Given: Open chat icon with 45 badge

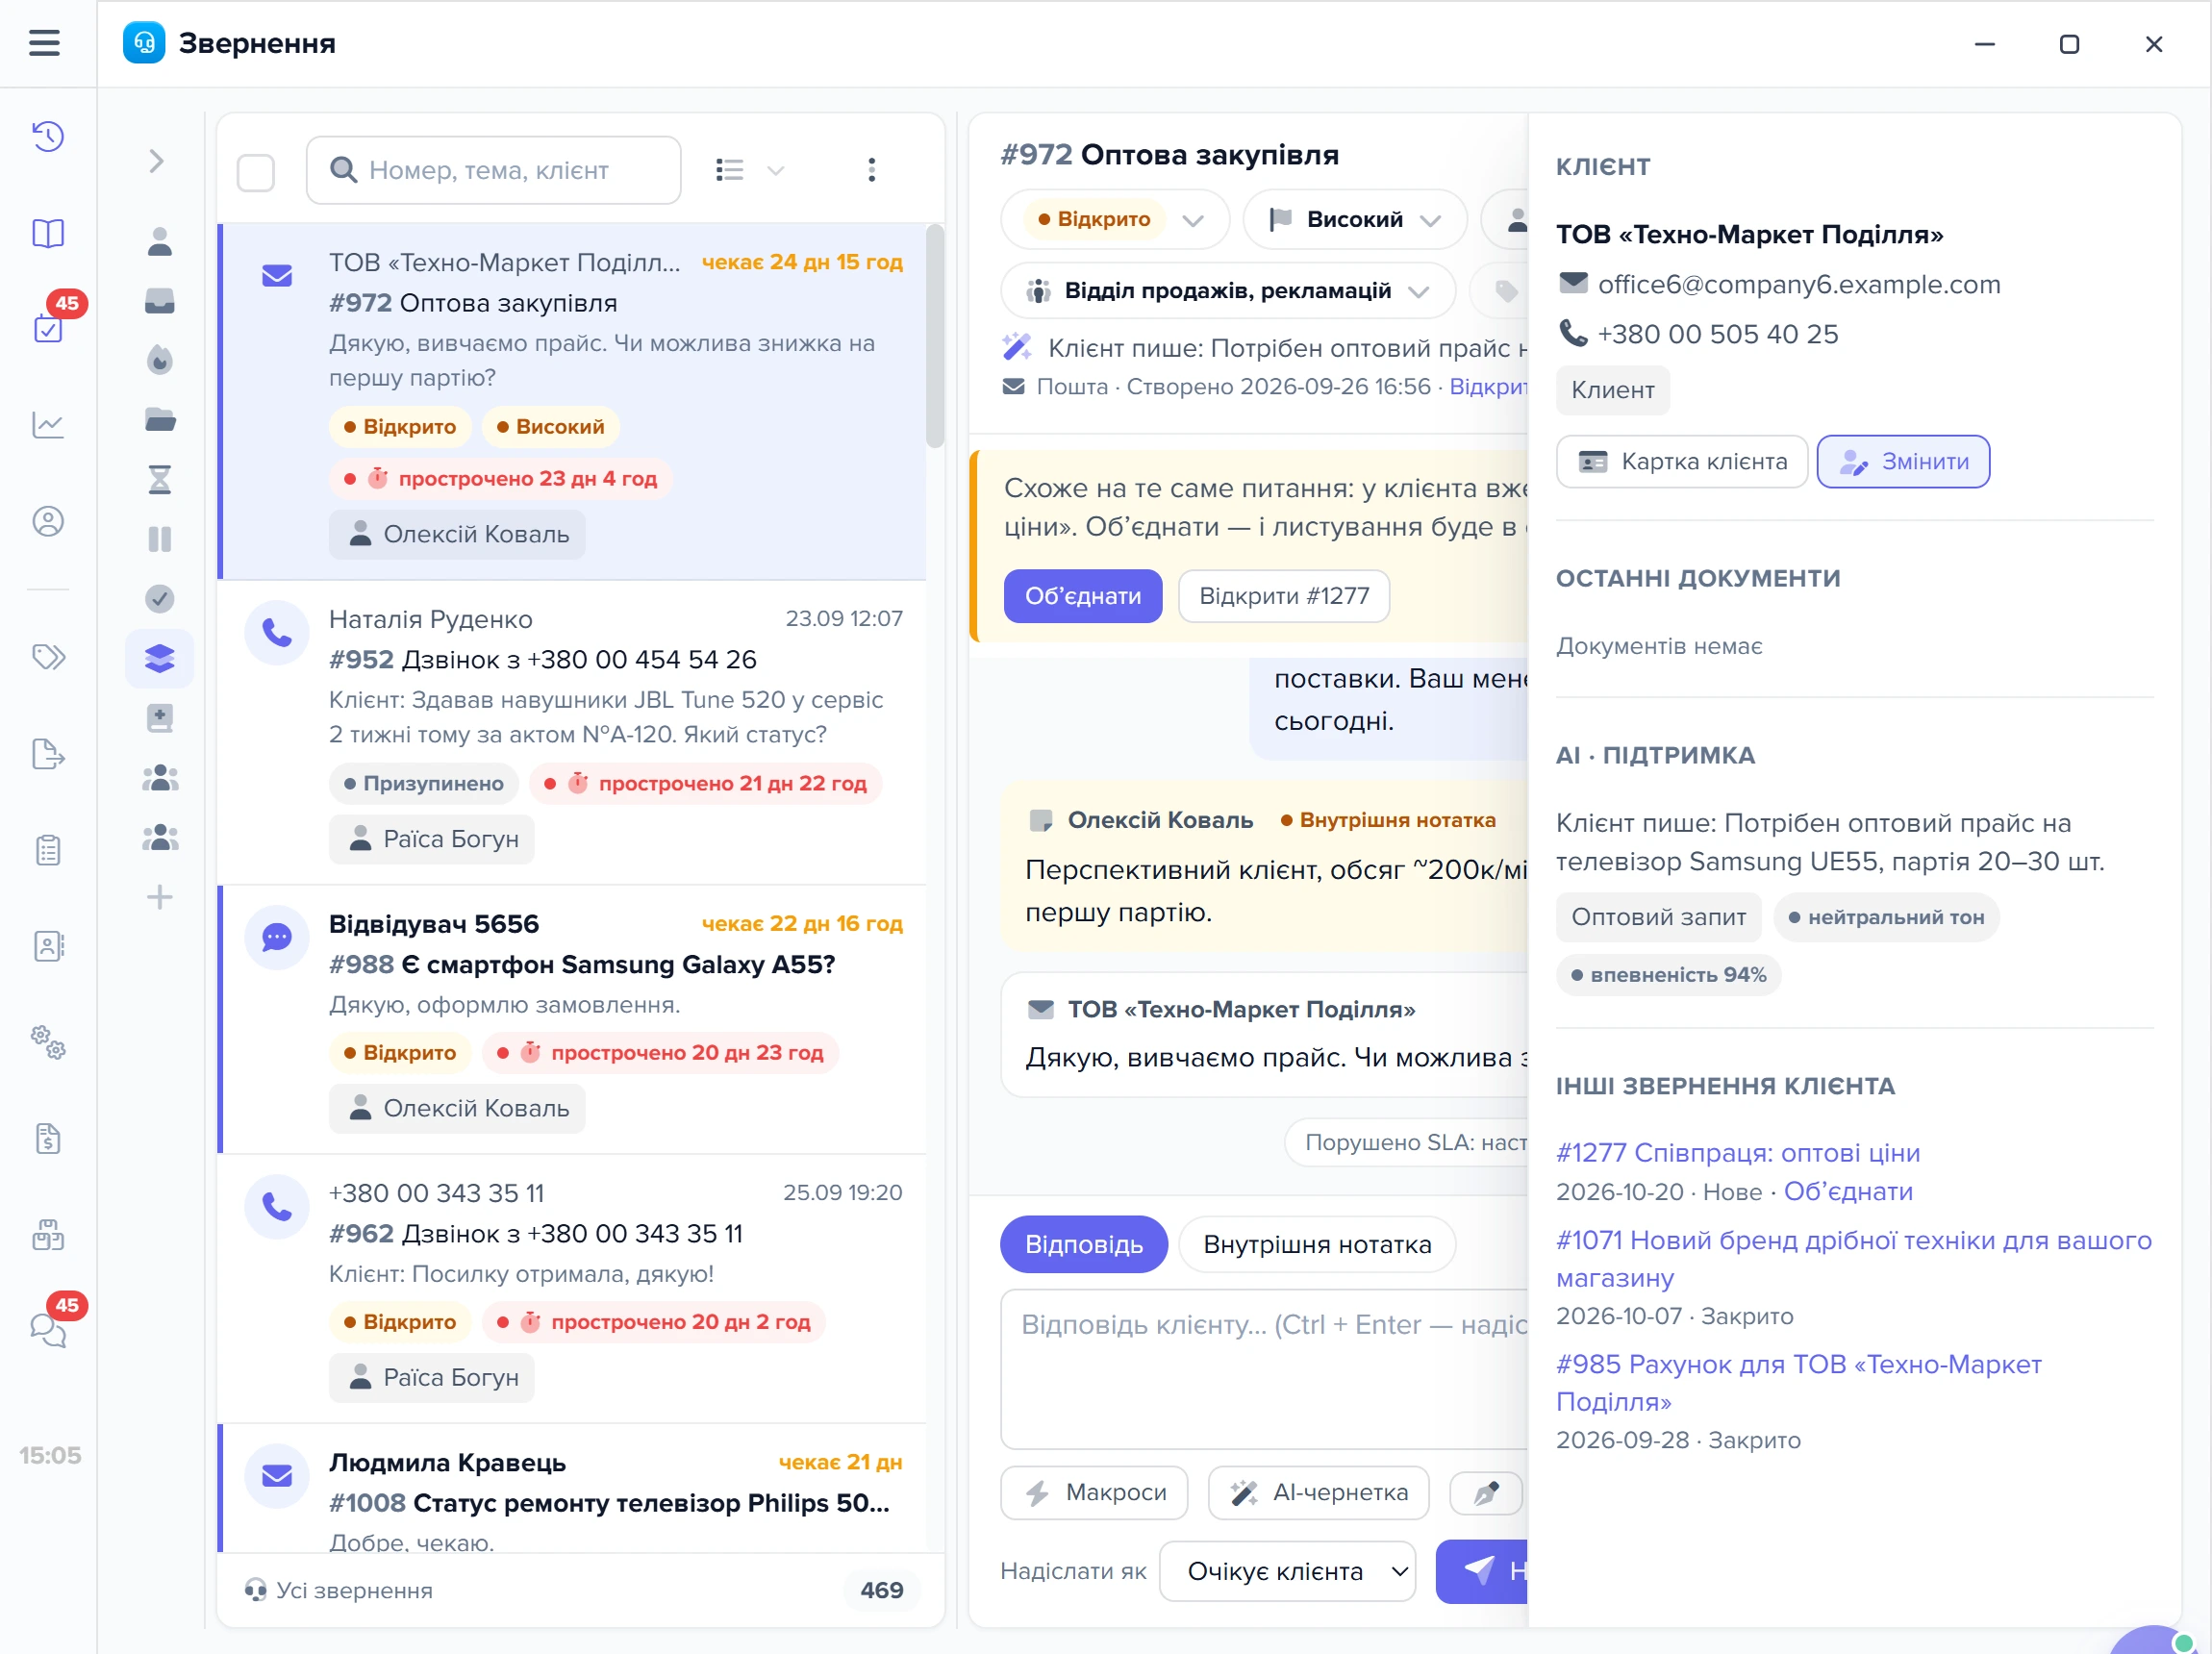Looking at the screenshot, I should tap(48, 1330).
